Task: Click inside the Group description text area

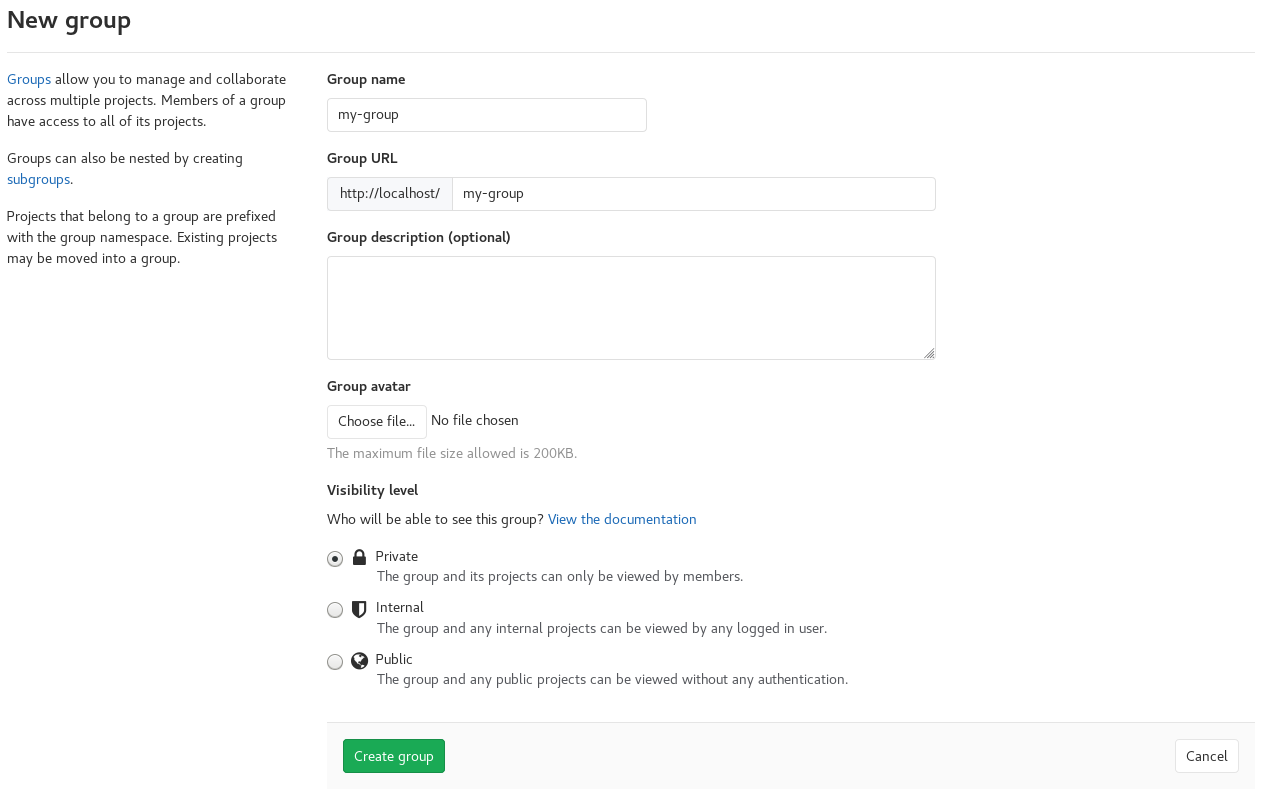Action: [x=630, y=307]
